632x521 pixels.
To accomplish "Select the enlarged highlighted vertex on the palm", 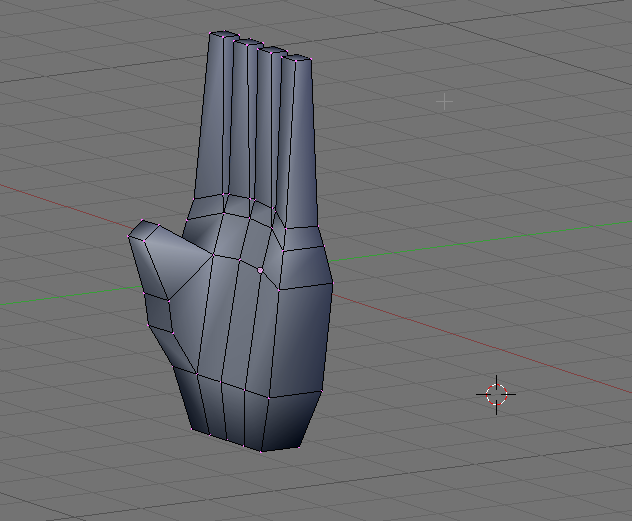I will (260, 270).
